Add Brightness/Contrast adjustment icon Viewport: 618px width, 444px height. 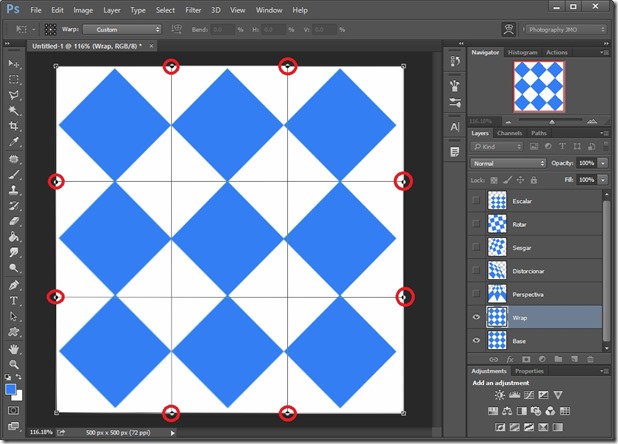tap(500, 395)
